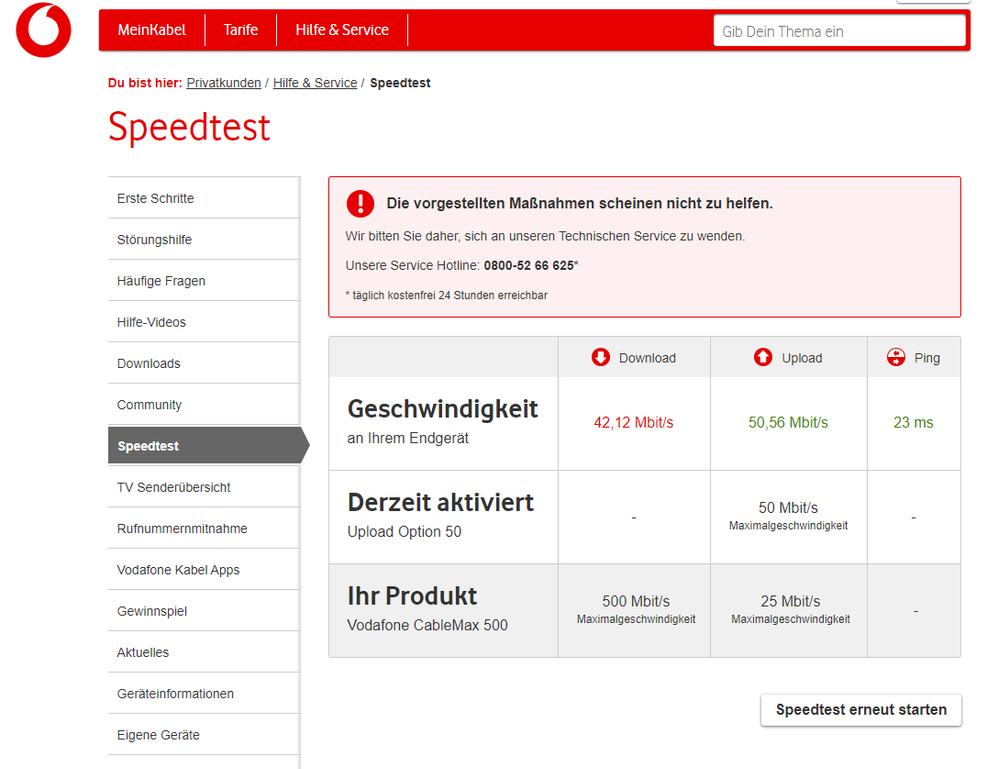Click the red Download arrow icon

600,357
